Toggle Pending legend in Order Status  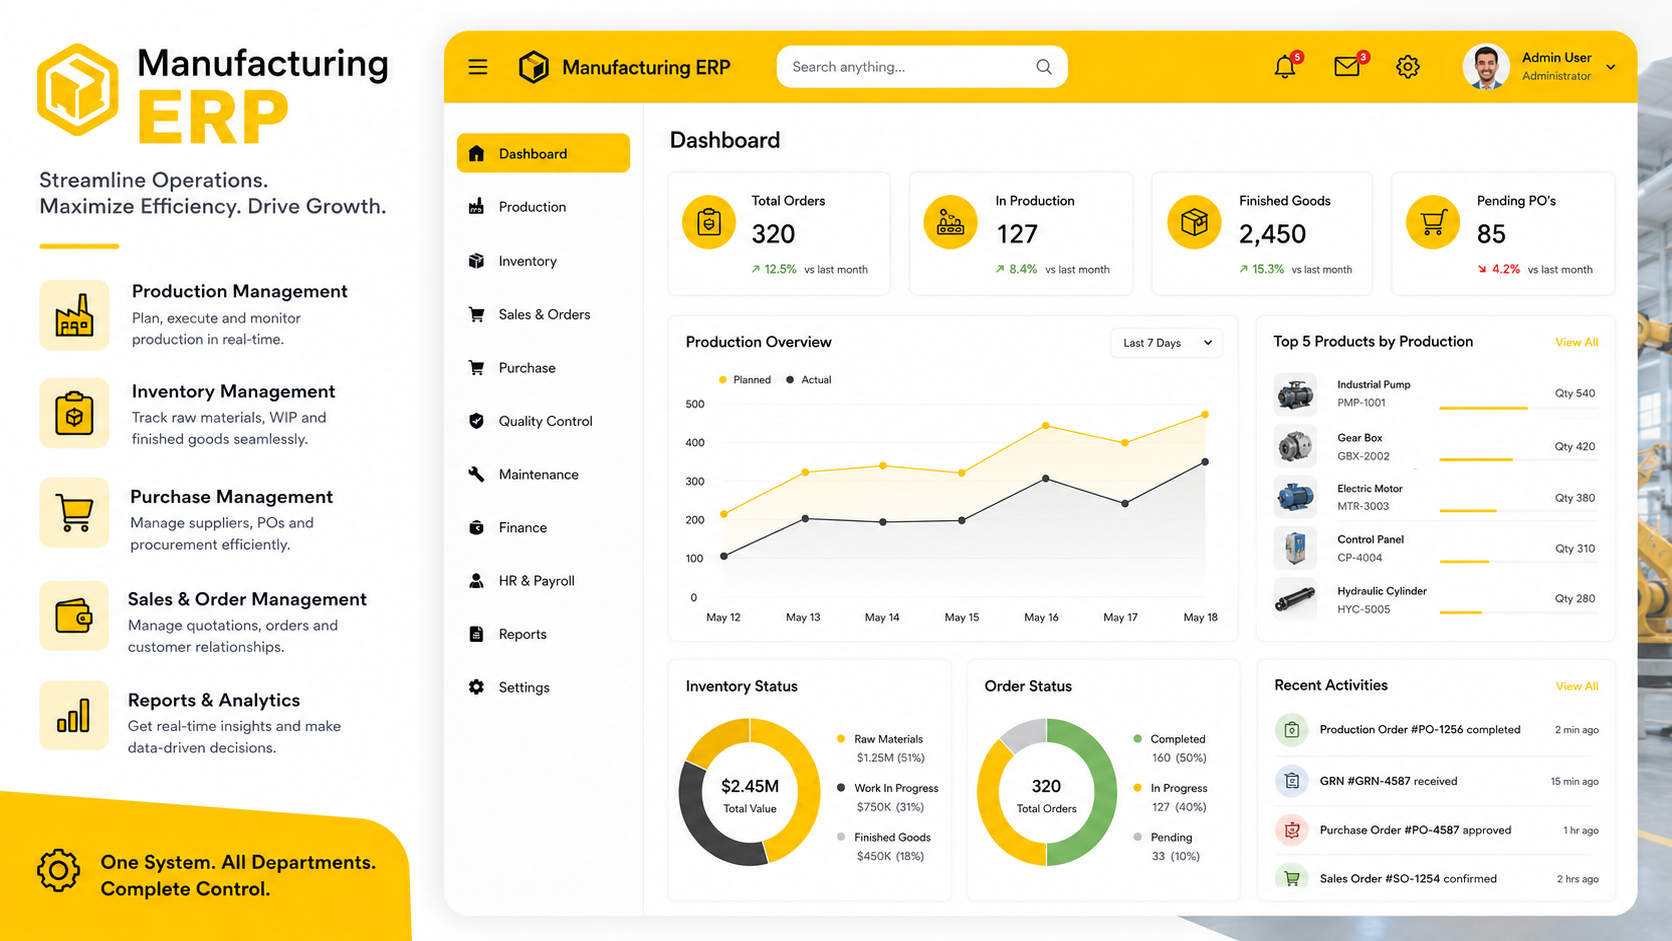click(x=1162, y=837)
